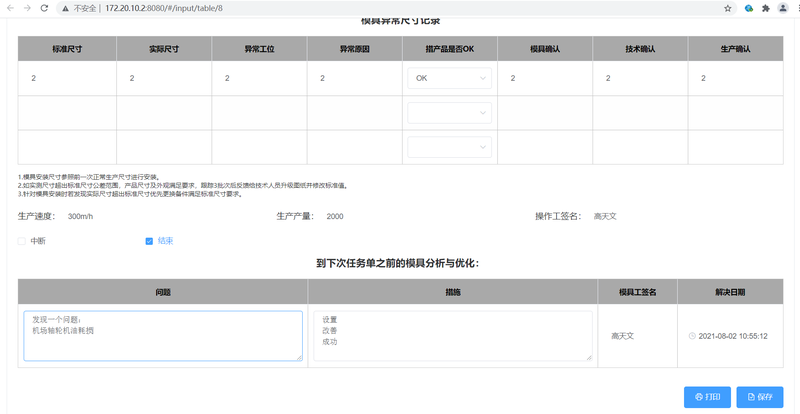
Task: Click the 生产速度 field 300m/h
Action: pos(80,216)
